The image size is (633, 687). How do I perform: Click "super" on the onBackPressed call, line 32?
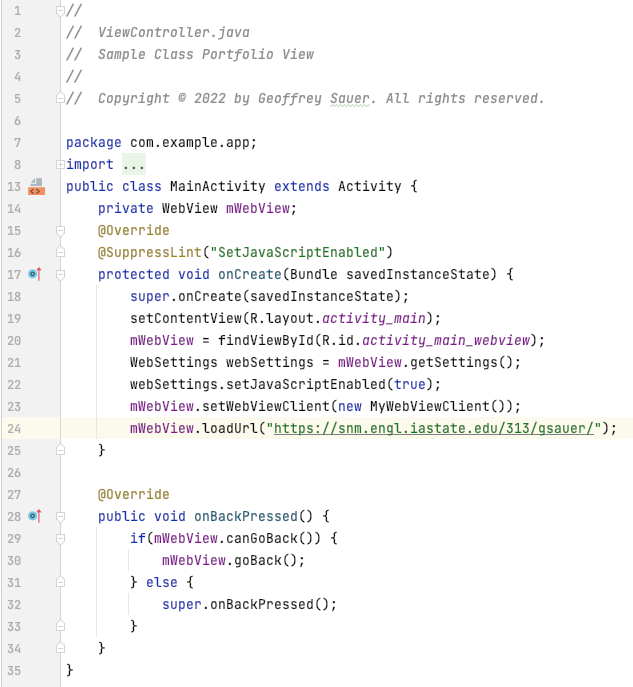click(182, 604)
